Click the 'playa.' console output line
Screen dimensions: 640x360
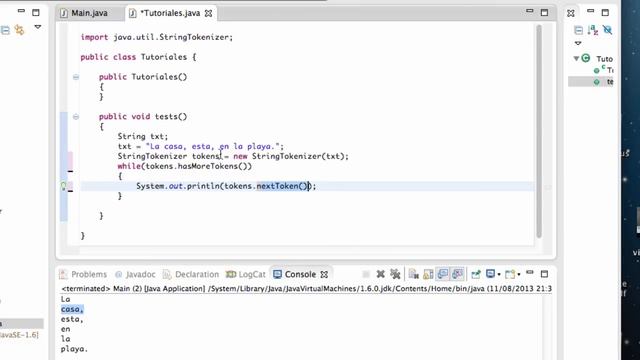pyautogui.click(x=74, y=349)
